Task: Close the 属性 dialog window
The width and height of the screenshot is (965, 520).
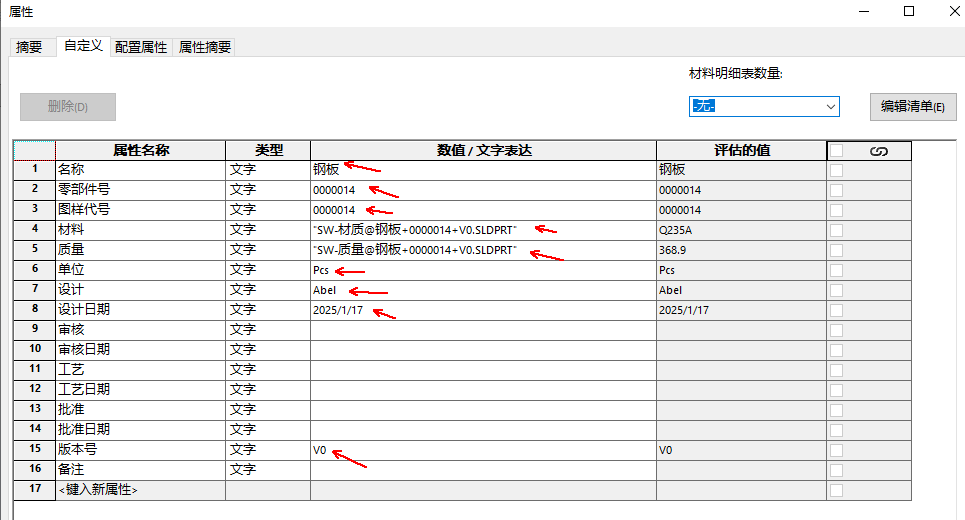Action: [955, 12]
